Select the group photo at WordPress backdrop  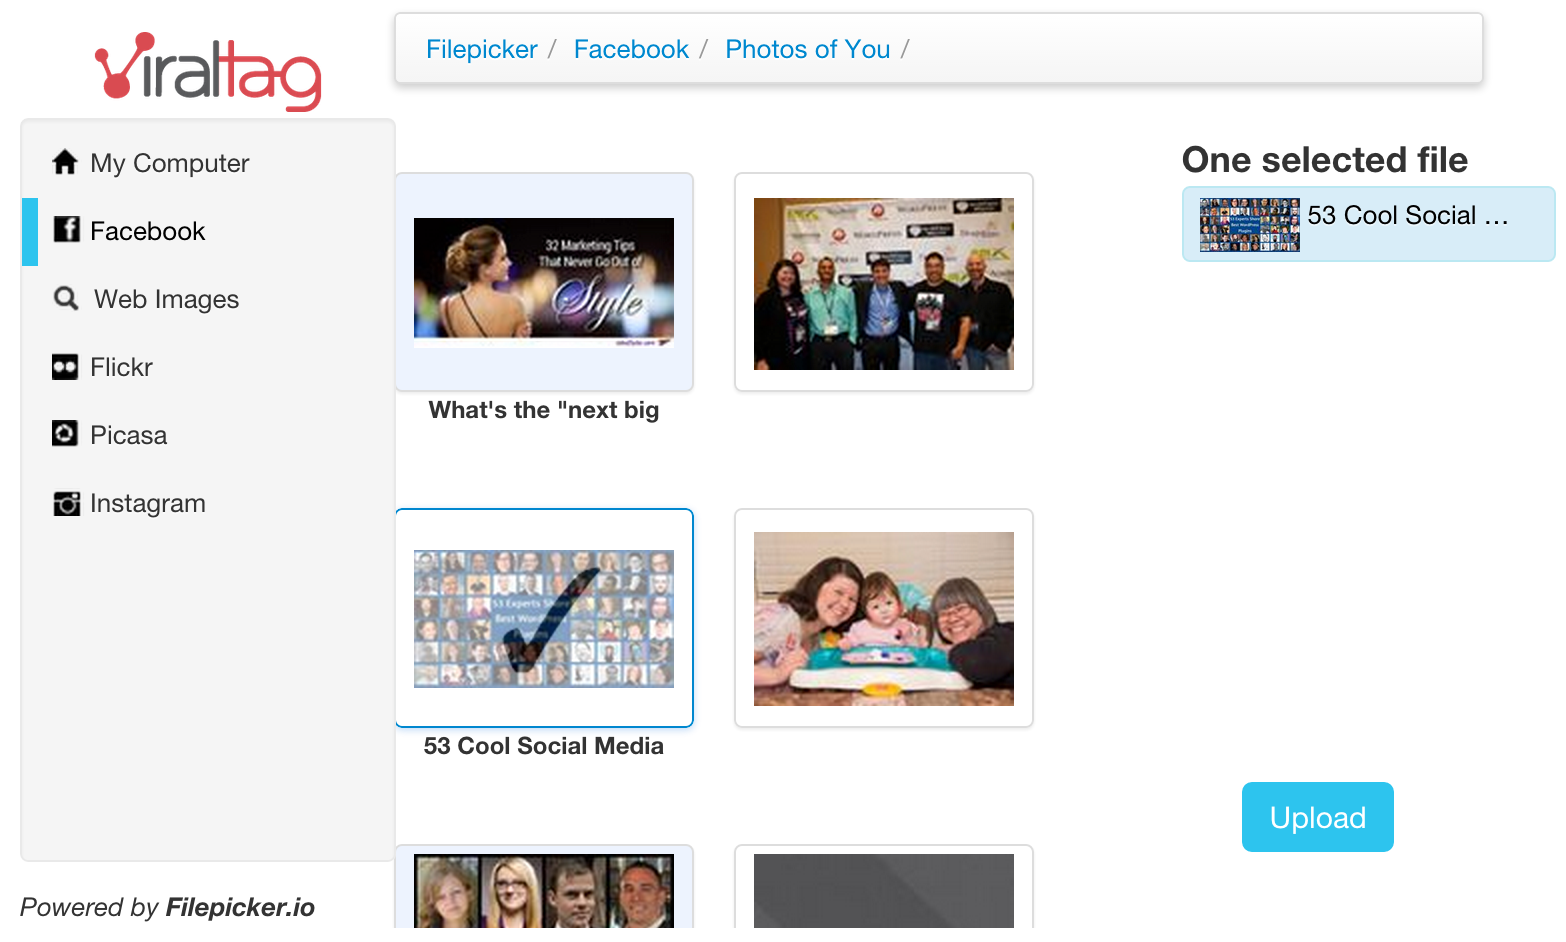[884, 282]
